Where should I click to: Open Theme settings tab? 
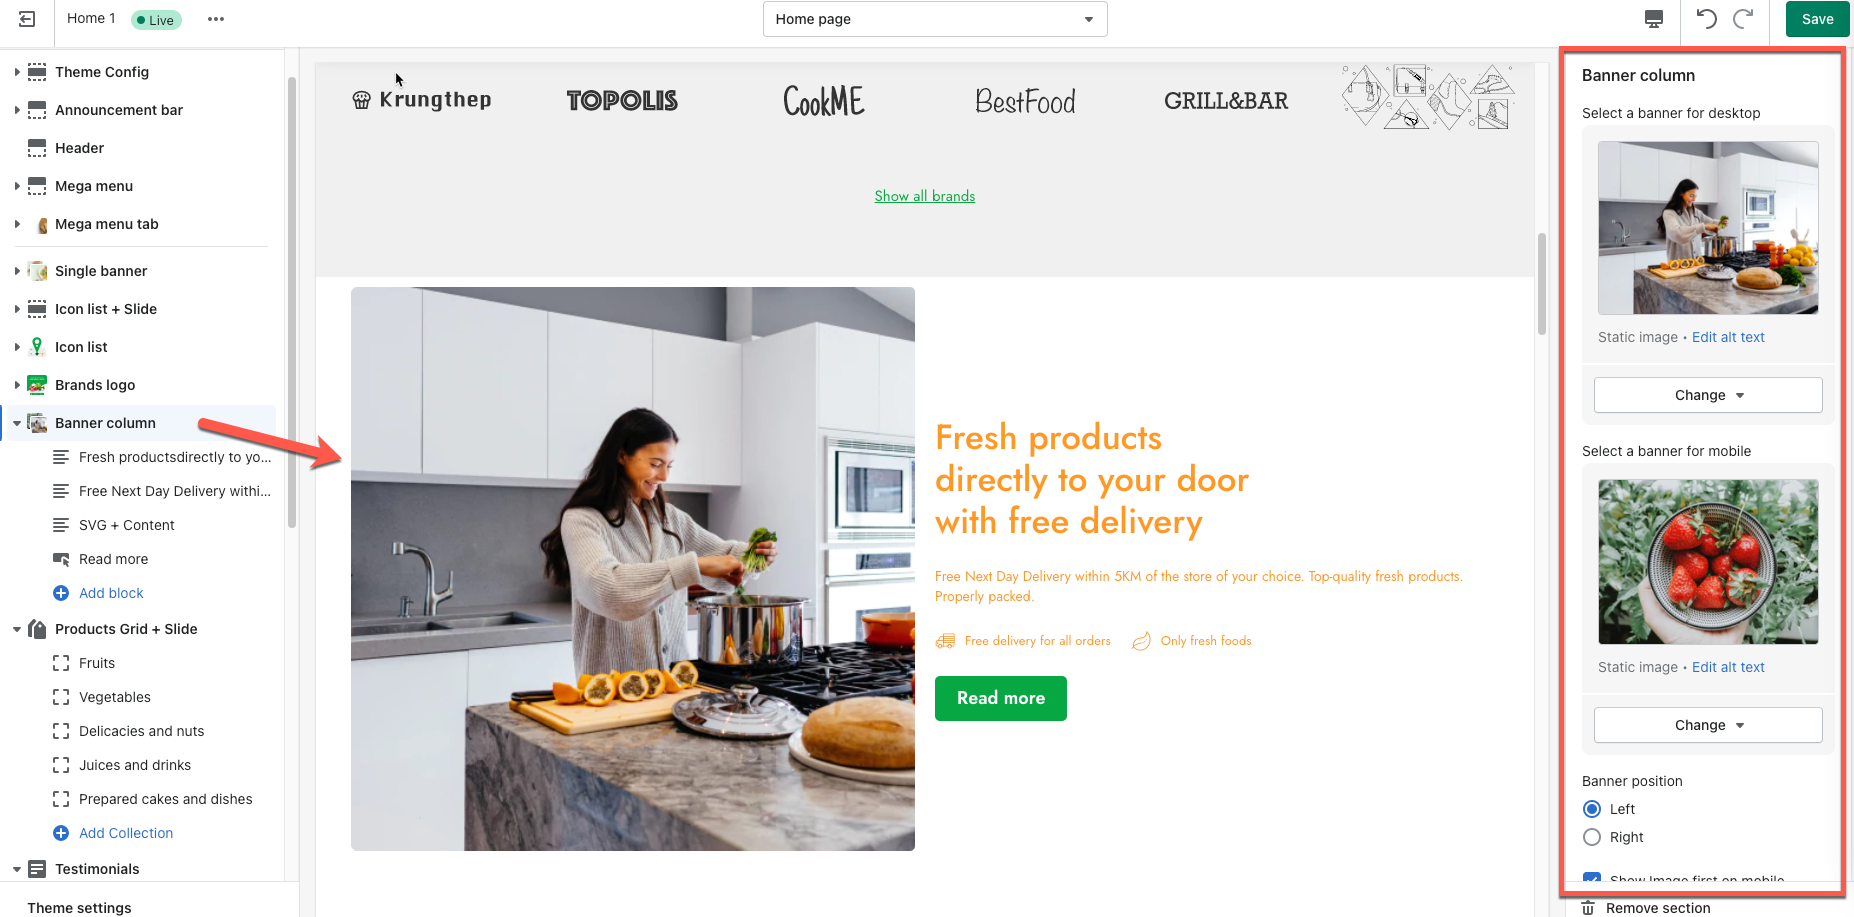click(79, 908)
